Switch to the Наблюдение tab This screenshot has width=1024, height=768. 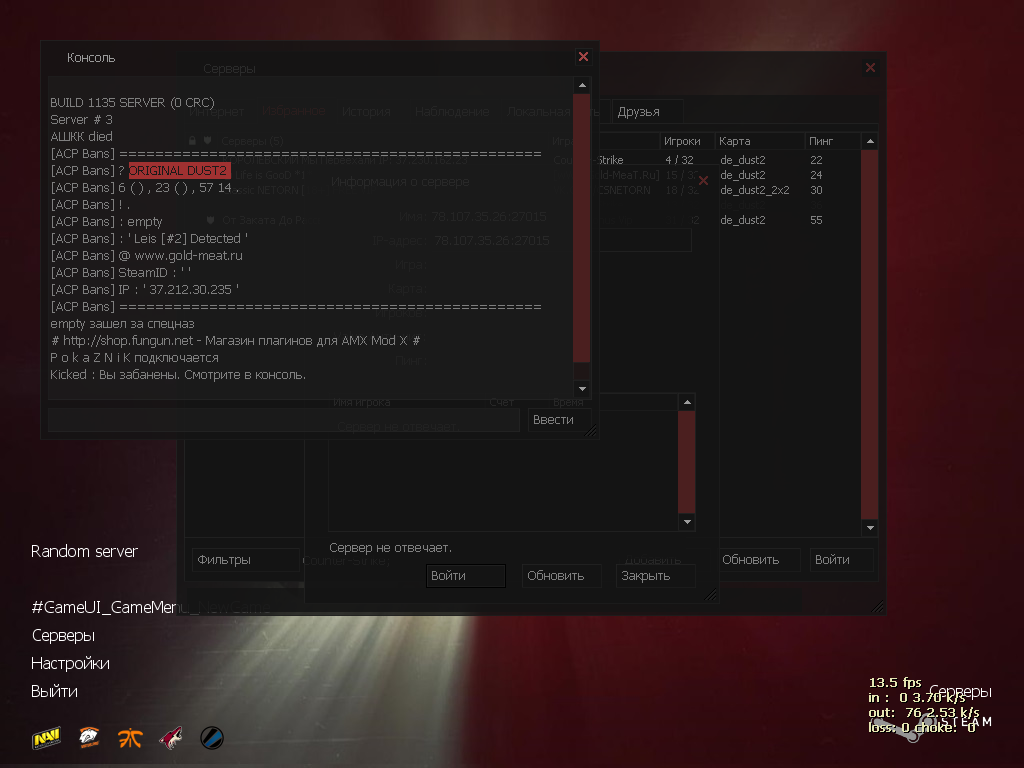(x=452, y=112)
